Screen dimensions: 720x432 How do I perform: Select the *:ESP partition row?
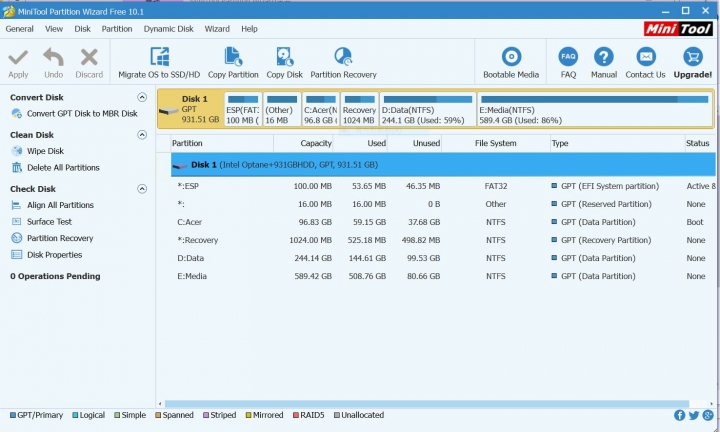[x=443, y=186]
